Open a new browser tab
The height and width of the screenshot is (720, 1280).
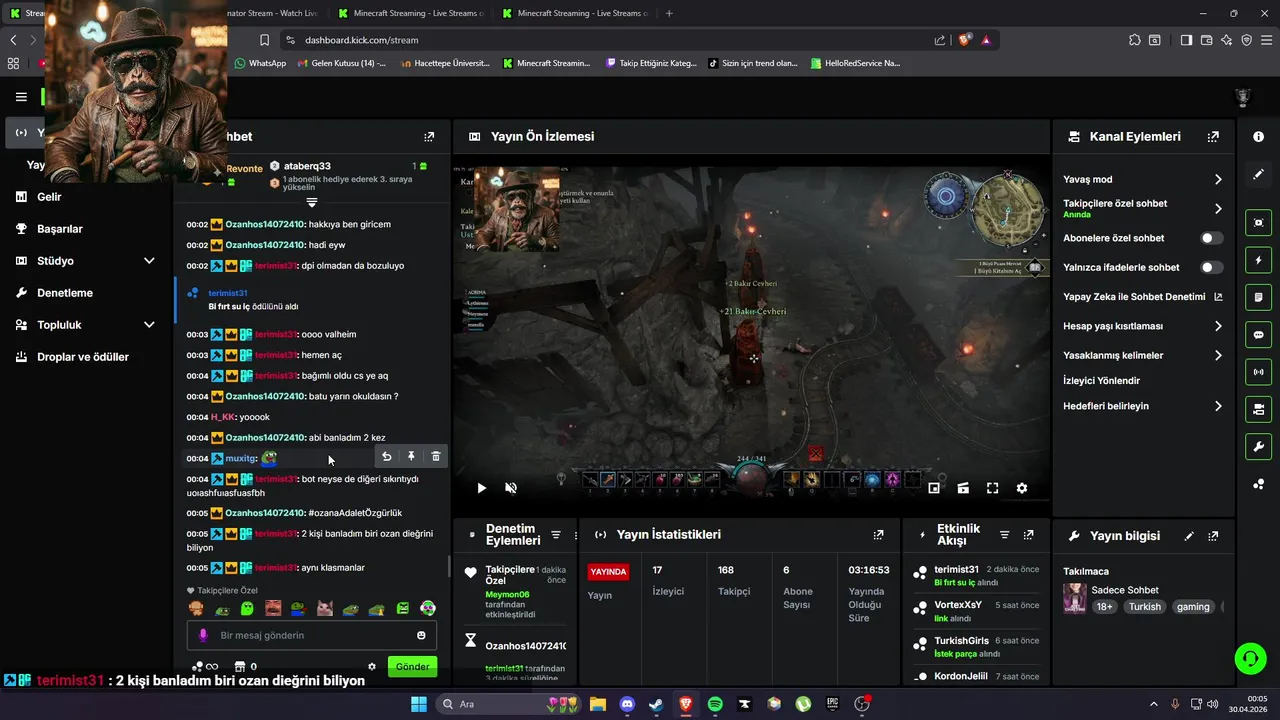click(x=669, y=13)
